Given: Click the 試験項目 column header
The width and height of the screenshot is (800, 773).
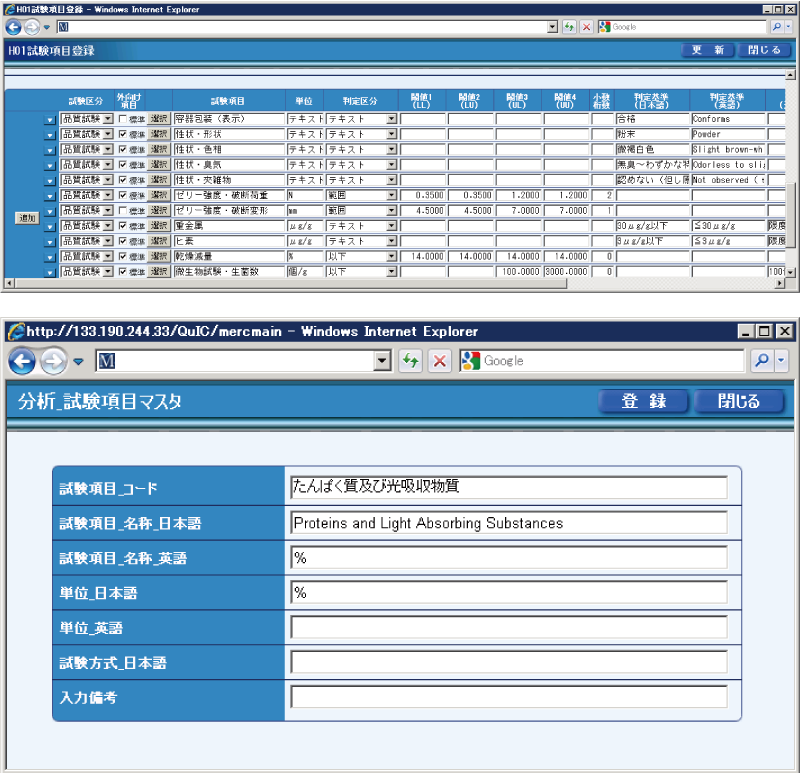Looking at the screenshot, I should click(x=228, y=101).
